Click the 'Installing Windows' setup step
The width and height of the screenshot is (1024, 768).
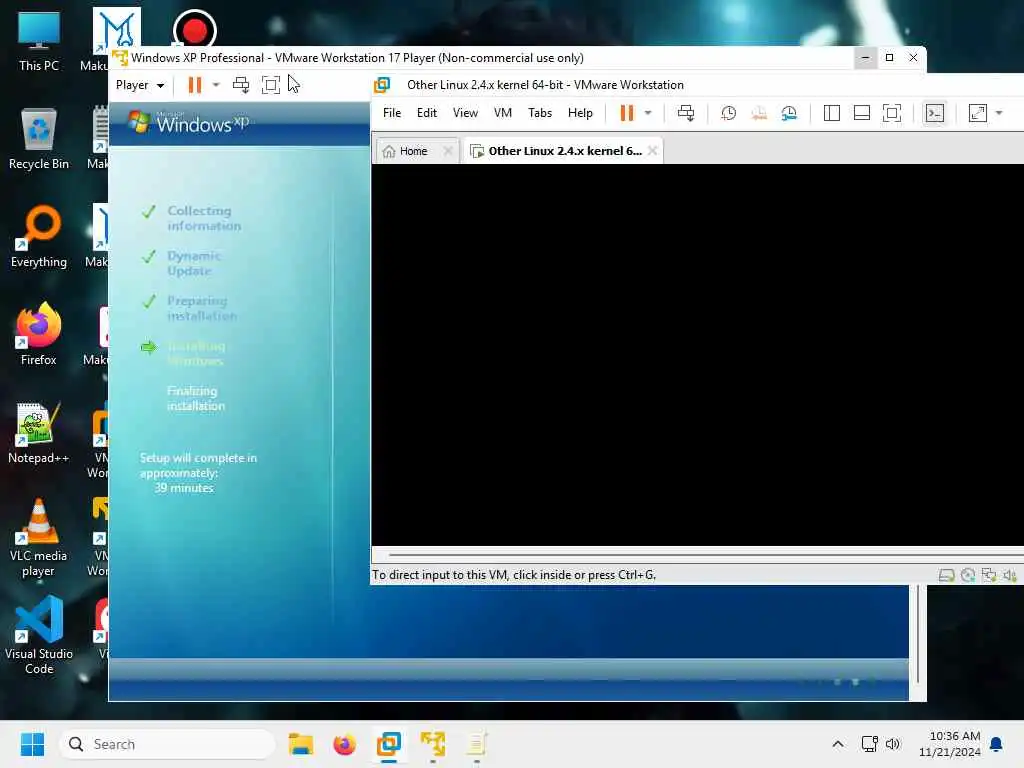coord(196,353)
